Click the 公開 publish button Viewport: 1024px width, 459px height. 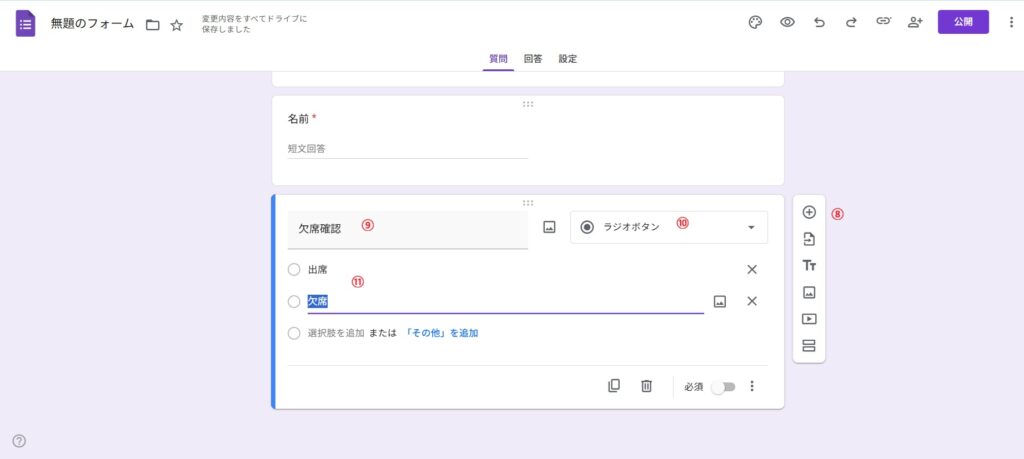pyautogui.click(x=963, y=22)
